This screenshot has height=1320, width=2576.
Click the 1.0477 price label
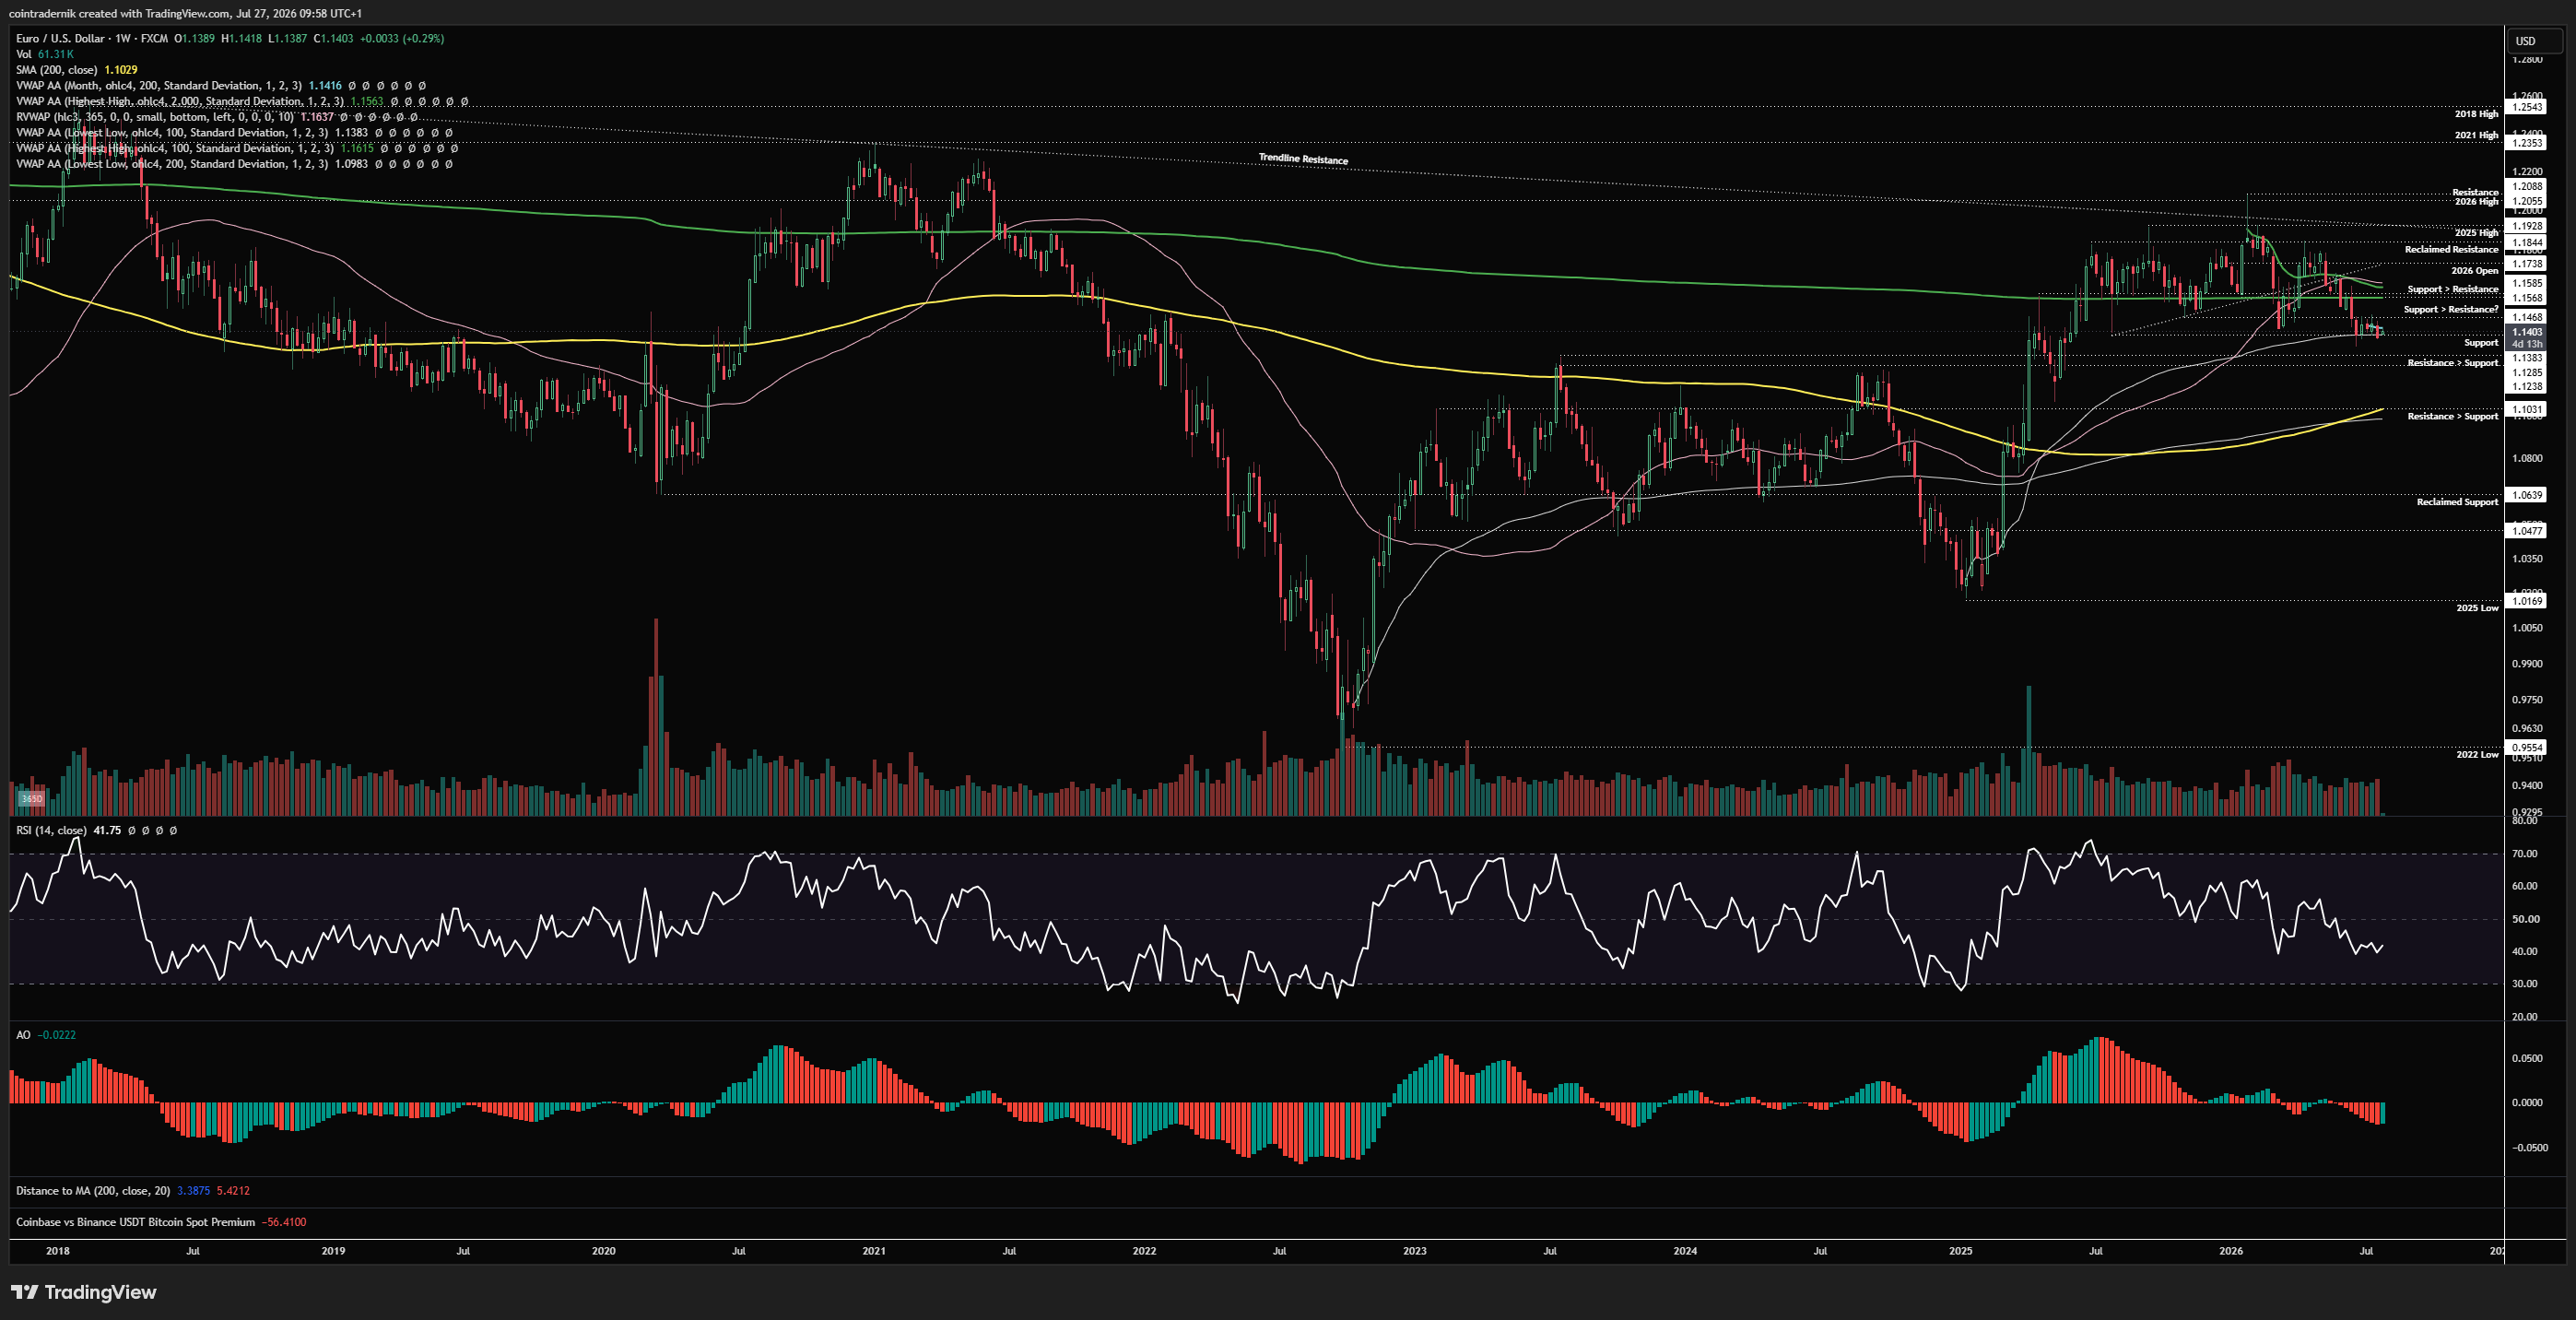click(2527, 531)
